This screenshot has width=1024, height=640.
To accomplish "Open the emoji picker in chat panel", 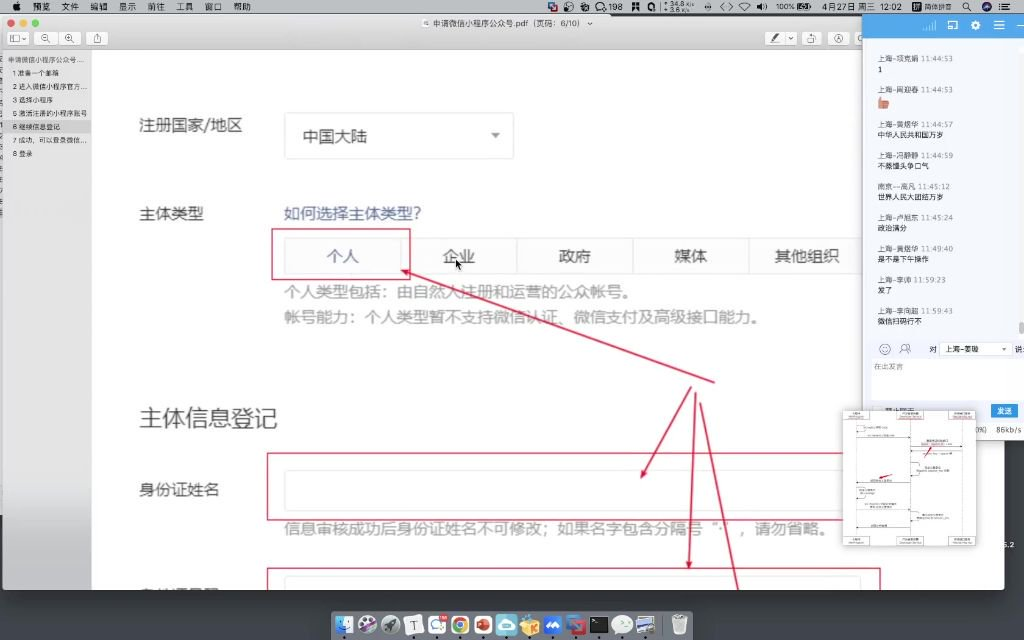I will pyautogui.click(x=885, y=349).
